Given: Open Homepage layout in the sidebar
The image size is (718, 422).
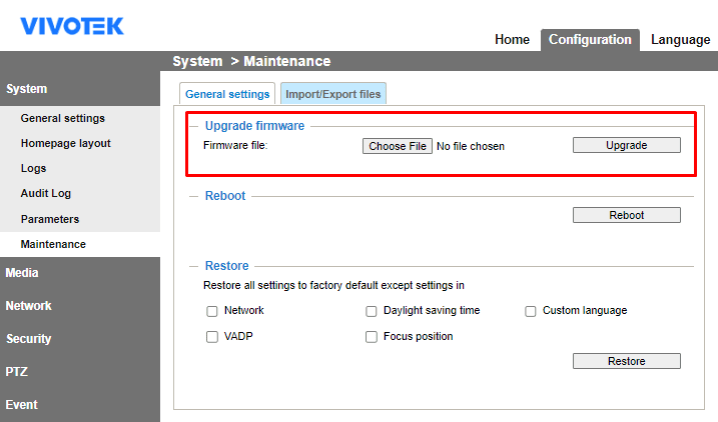Looking at the screenshot, I should (66, 143).
